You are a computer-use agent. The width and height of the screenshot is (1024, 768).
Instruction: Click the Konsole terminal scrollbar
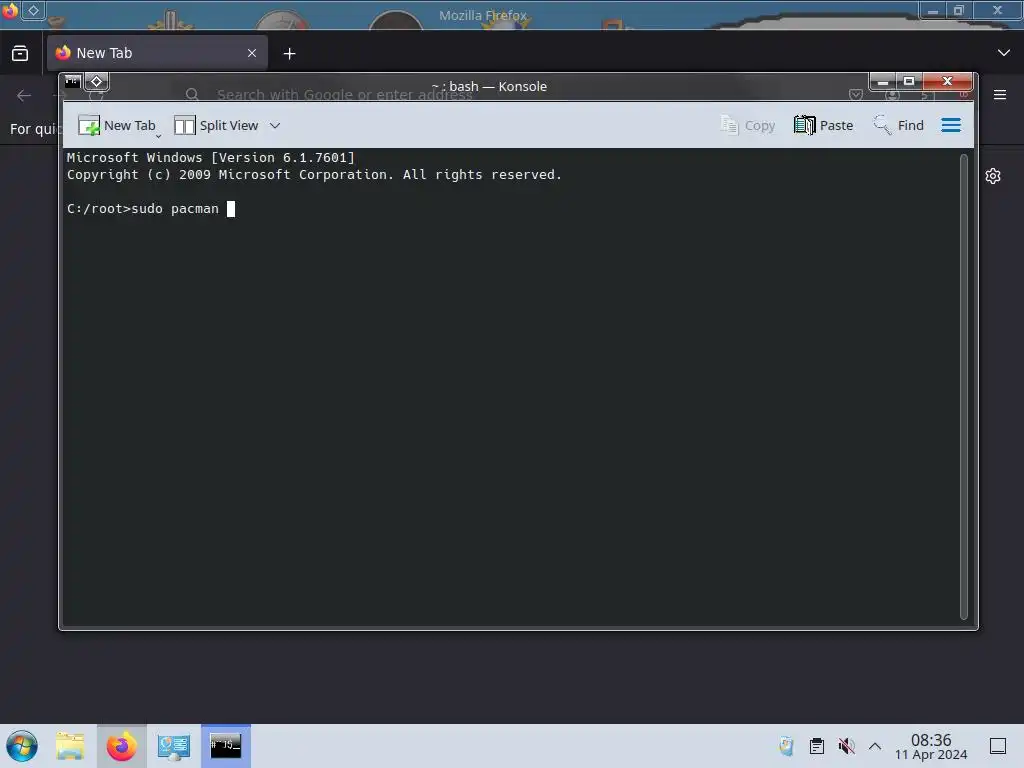(x=963, y=387)
